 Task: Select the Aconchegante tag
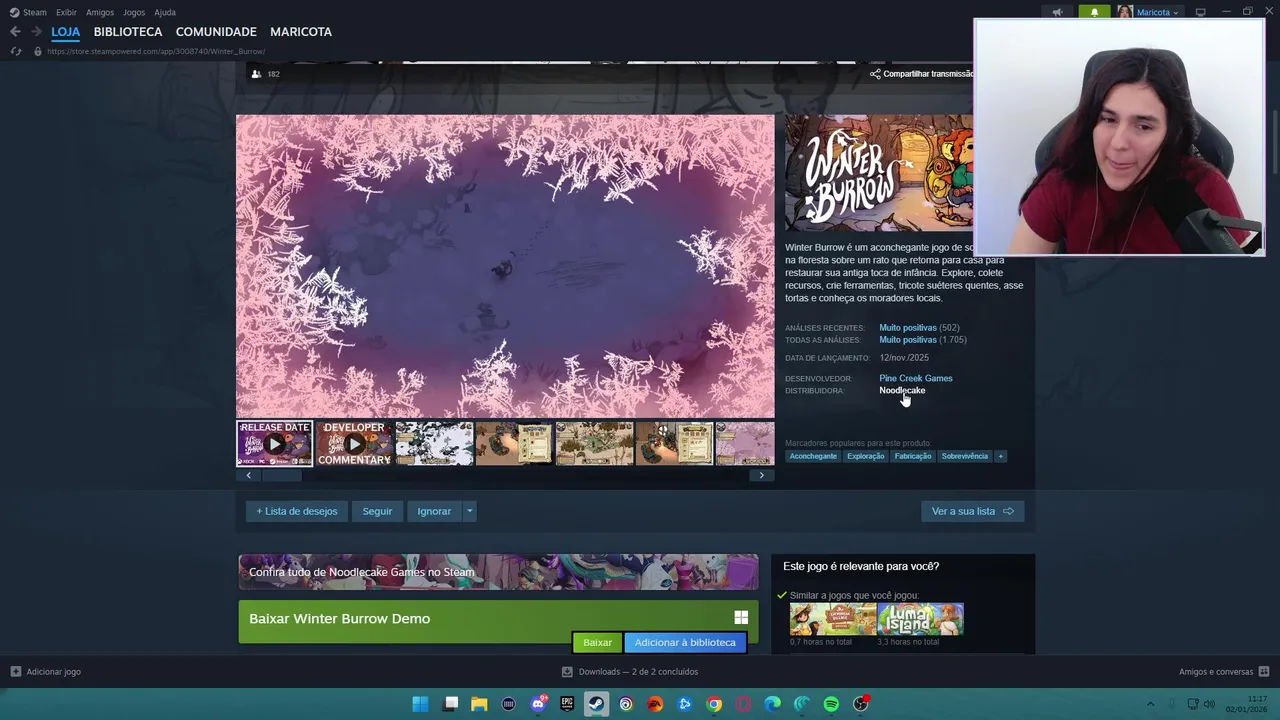pos(813,456)
